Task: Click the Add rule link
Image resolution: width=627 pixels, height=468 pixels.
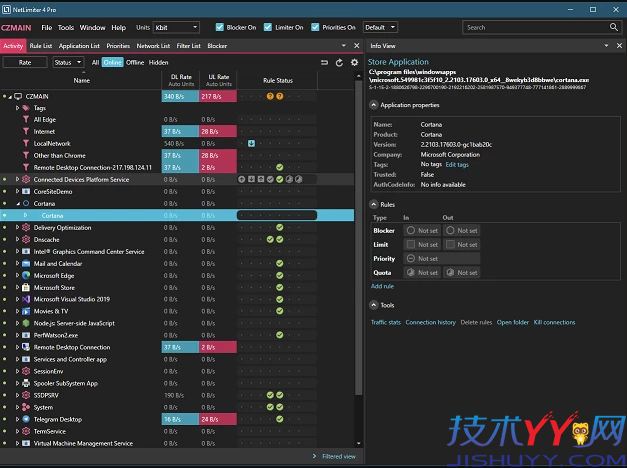Action: coord(382,286)
